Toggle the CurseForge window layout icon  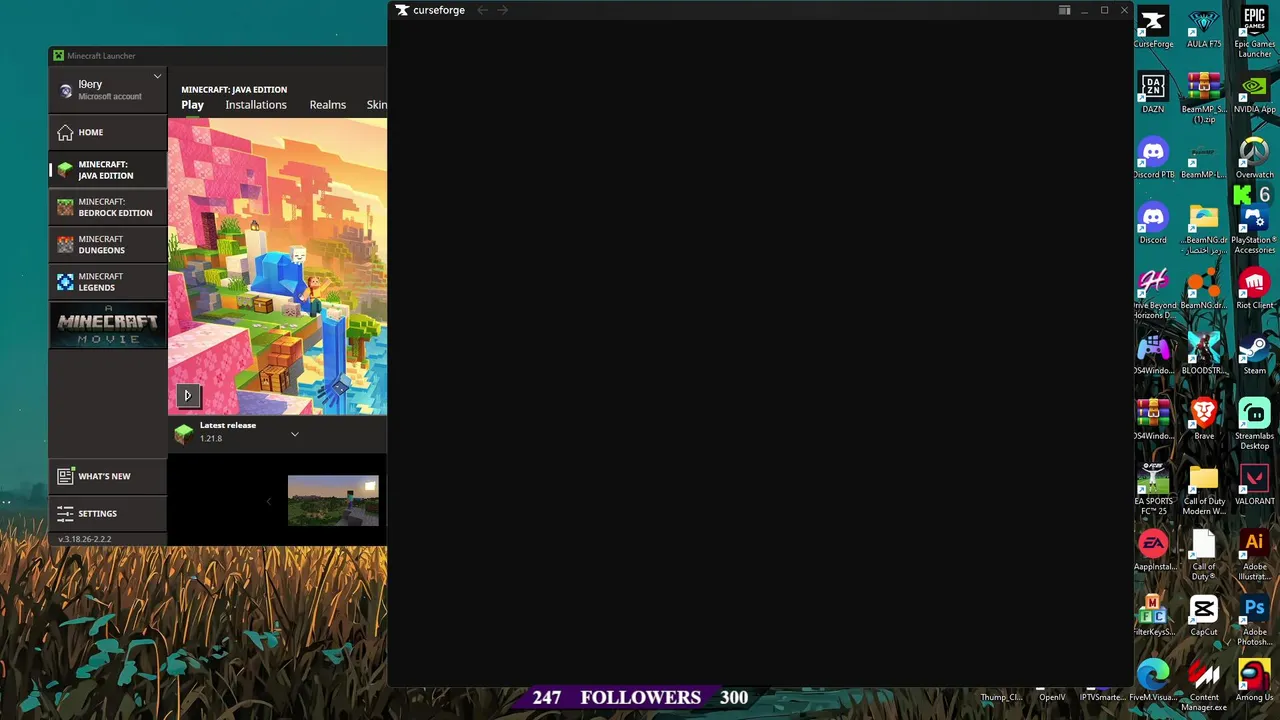pos(1064,10)
